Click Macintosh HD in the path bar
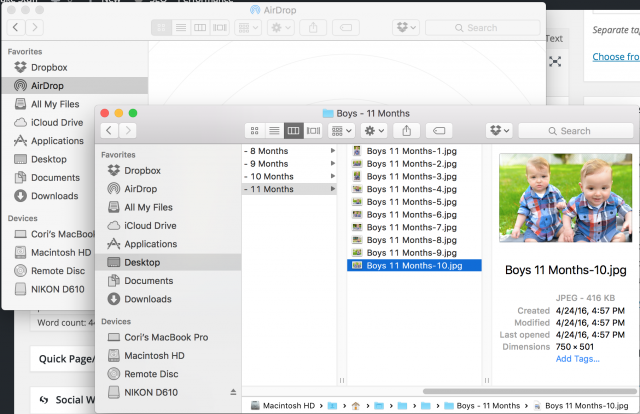The width and height of the screenshot is (640, 414). point(283,406)
